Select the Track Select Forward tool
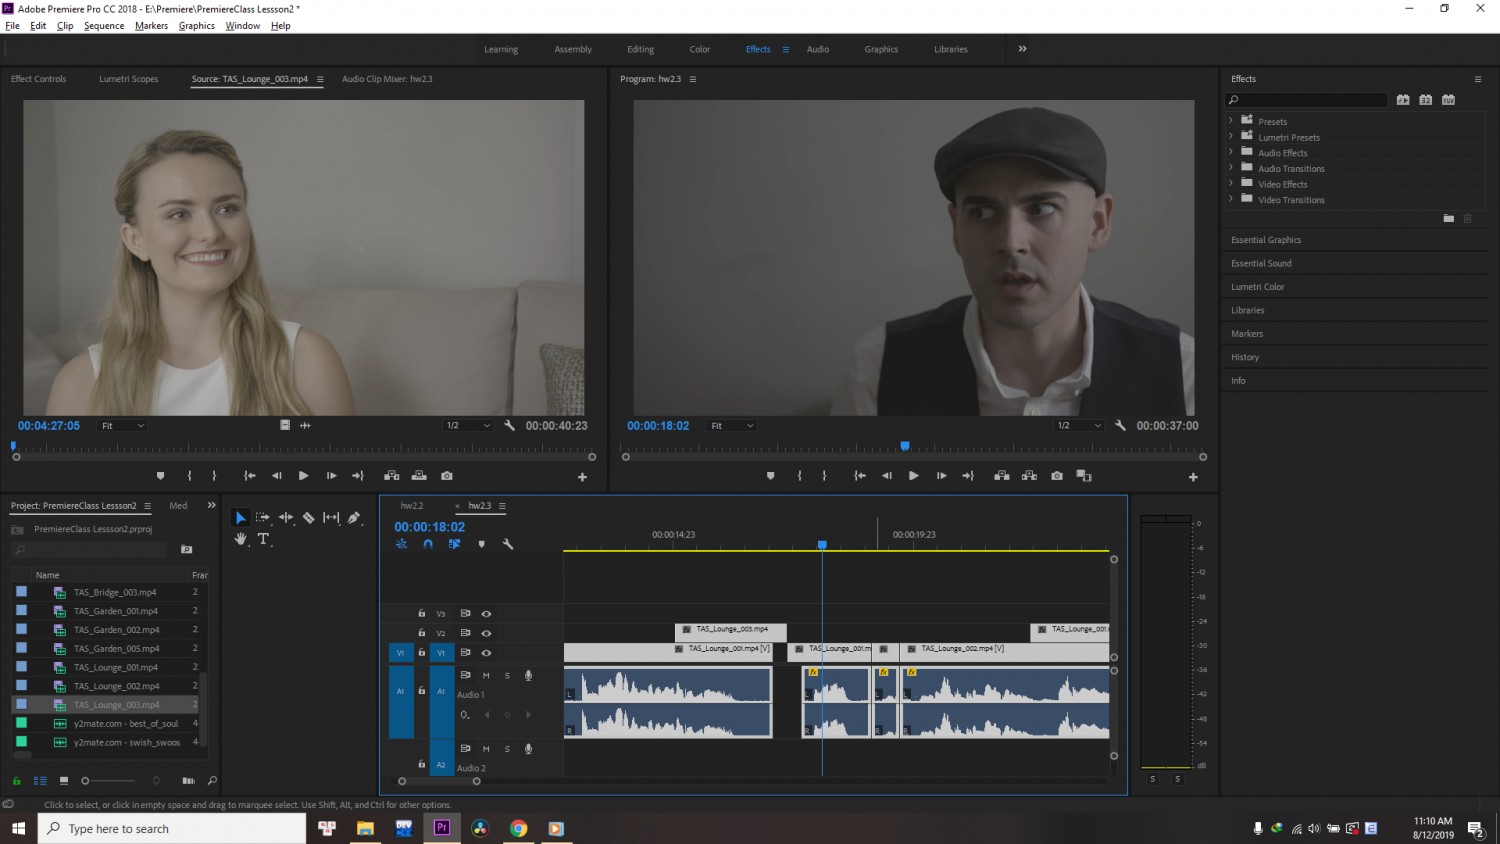 263,518
